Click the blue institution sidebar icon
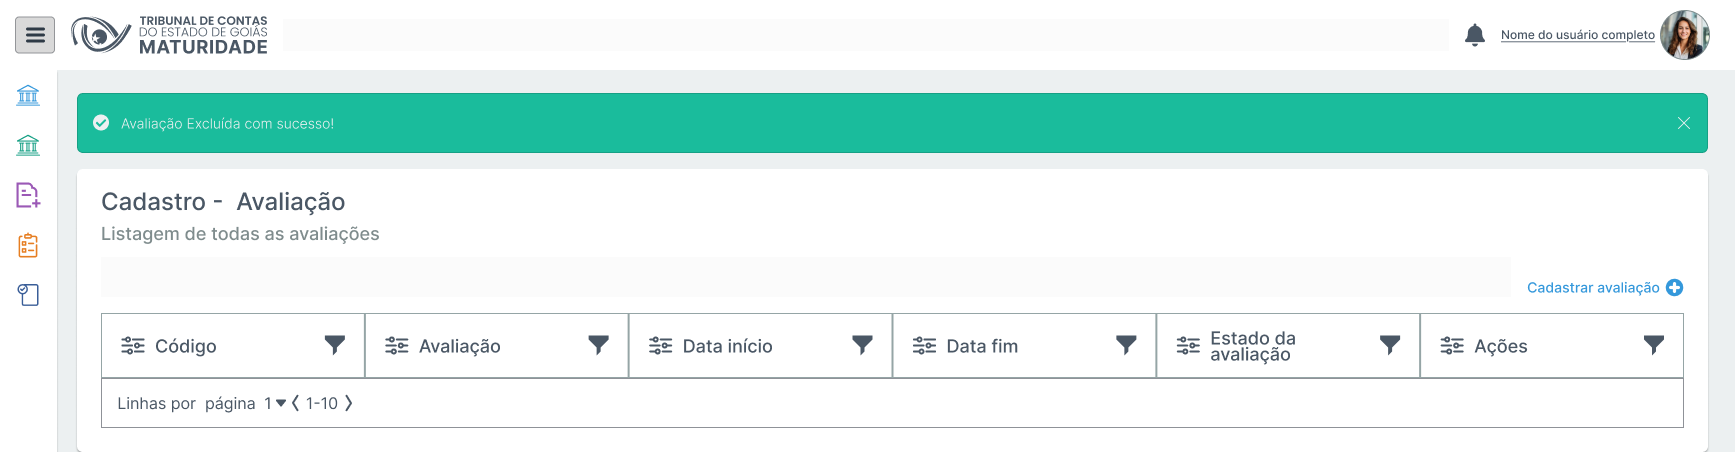1735x452 pixels. (28, 96)
